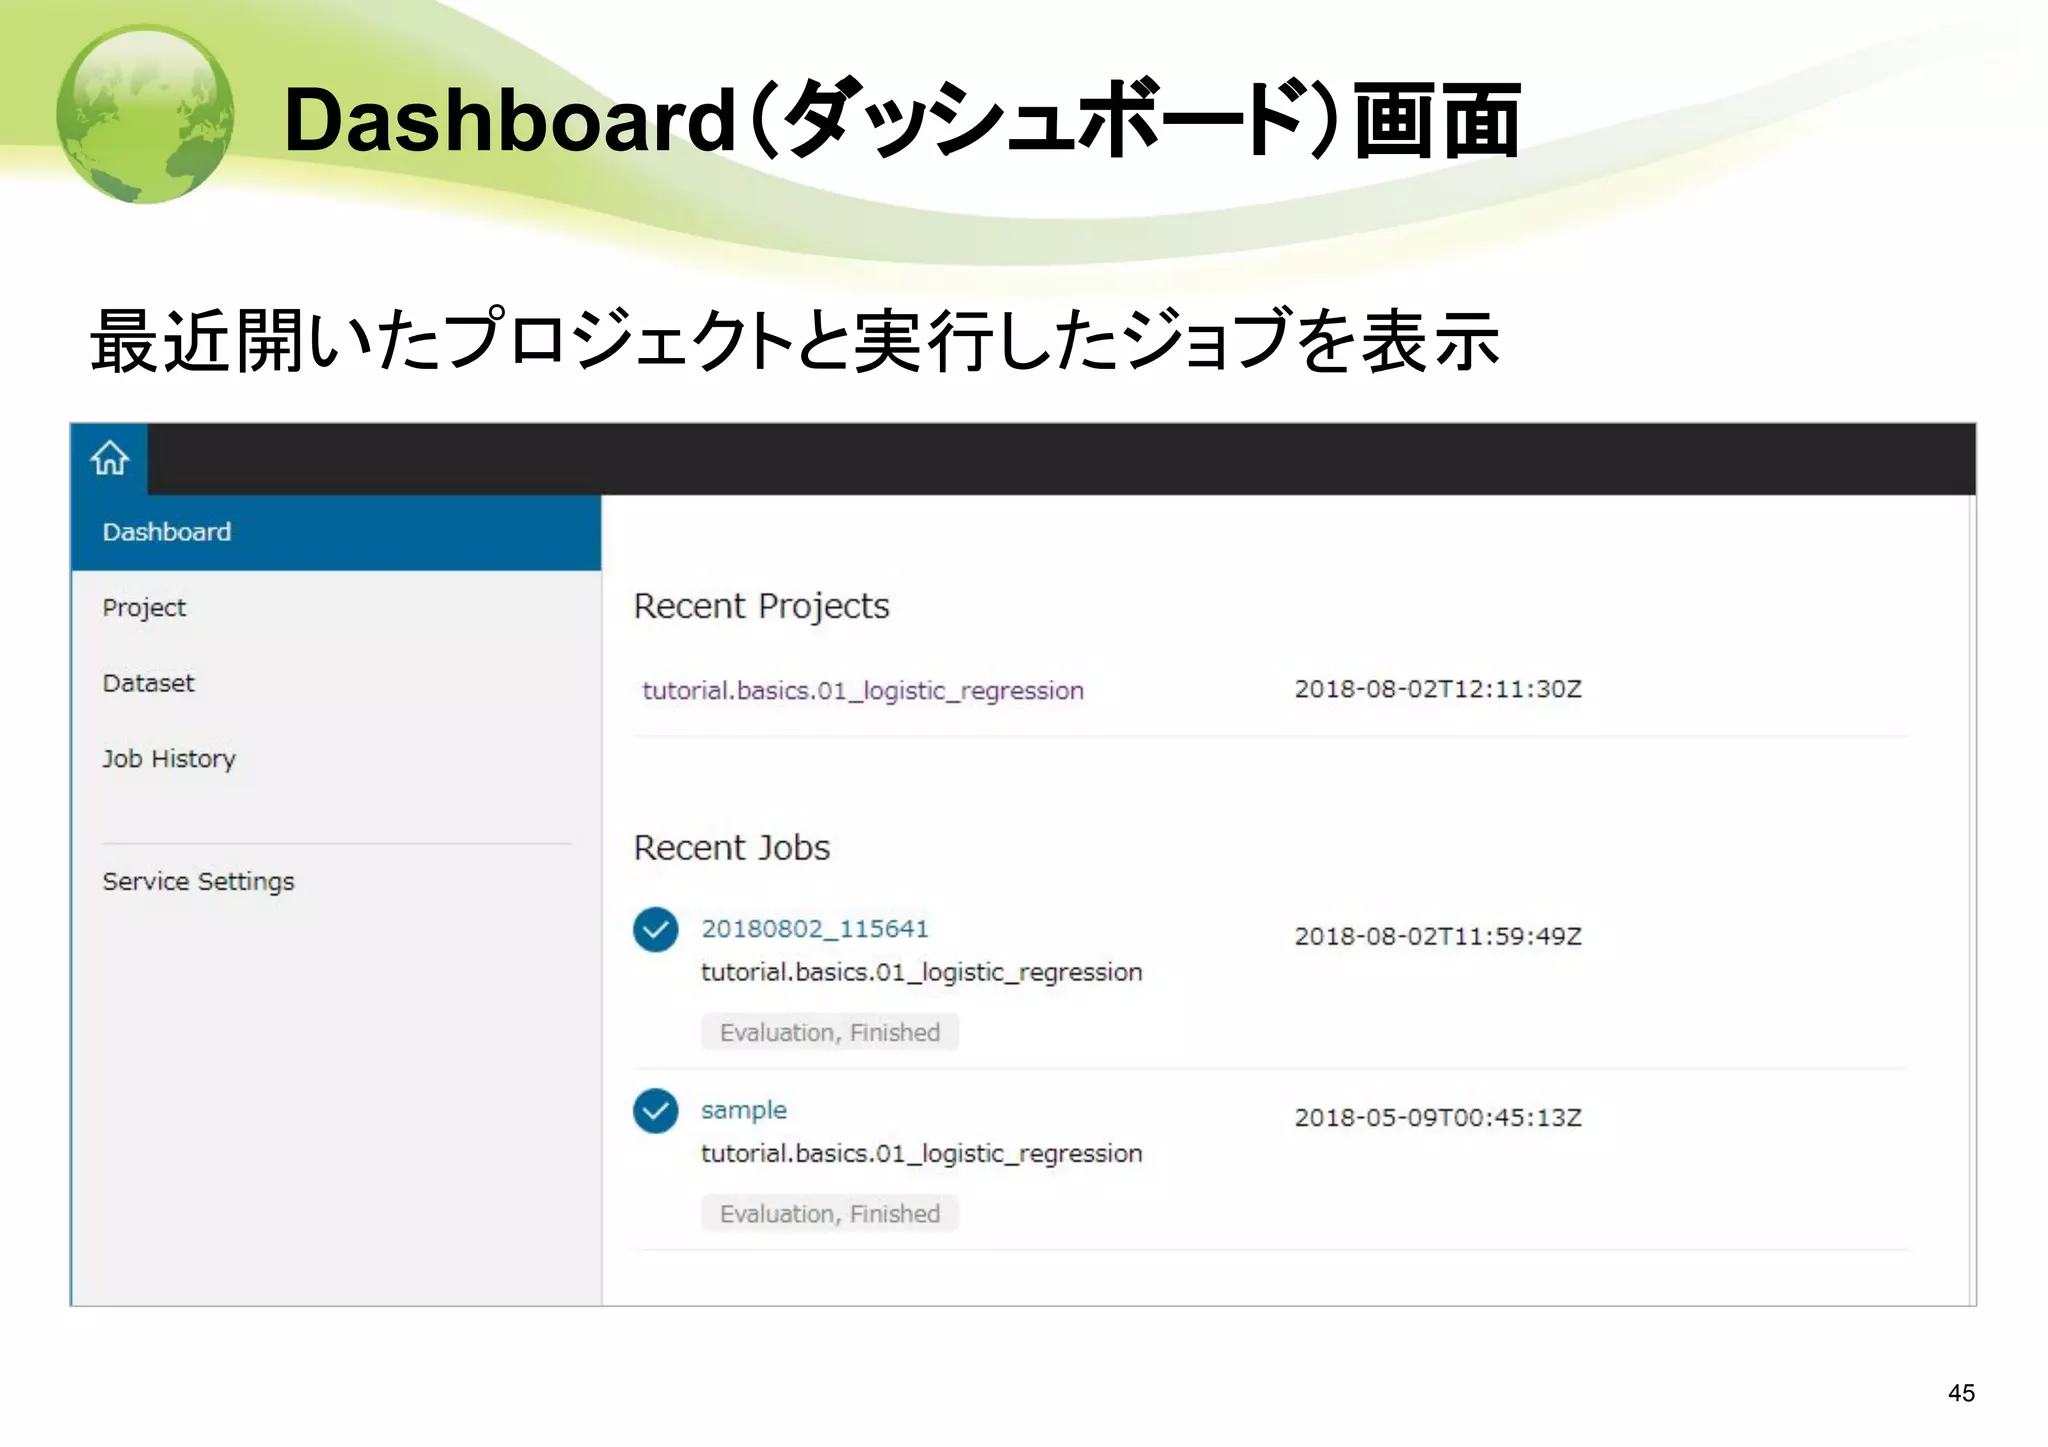Image resolution: width=2048 pixels, height=1447 pixels.
Task: View the Job History page
Action: pyautogui.click(x=169, y=759)
